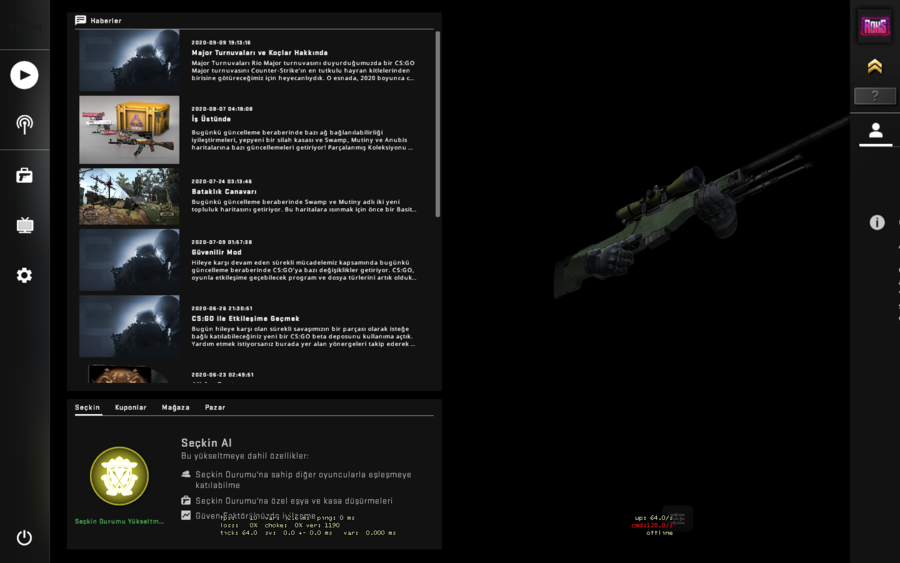Click the yellow rank chevron icon
Screen dimensions: 900x563
click(875, 67)
